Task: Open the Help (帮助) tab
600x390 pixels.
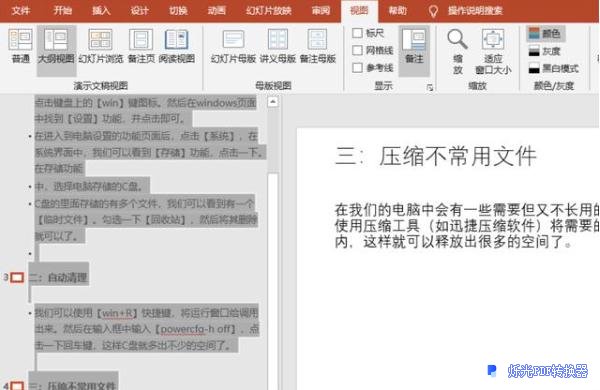Action: [398, 10]
